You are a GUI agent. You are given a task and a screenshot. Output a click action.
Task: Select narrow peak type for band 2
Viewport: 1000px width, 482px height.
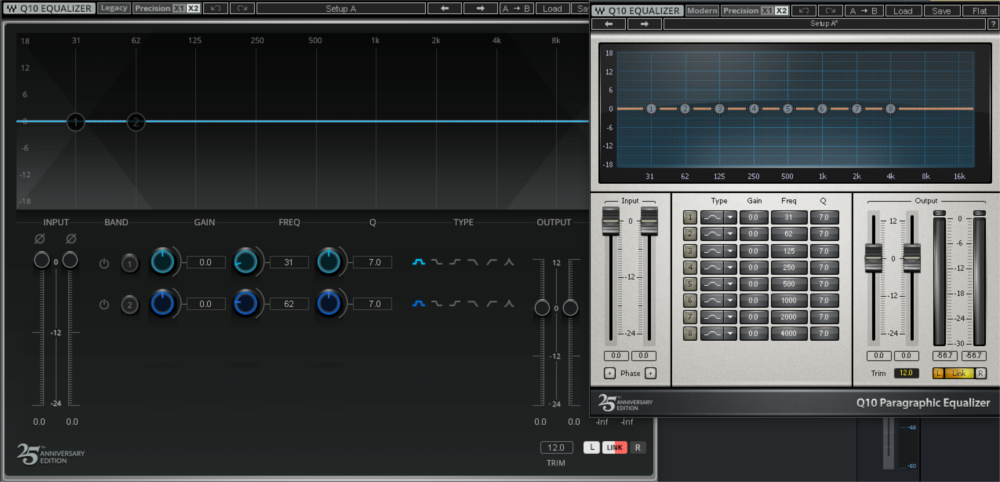coord(509,303)
